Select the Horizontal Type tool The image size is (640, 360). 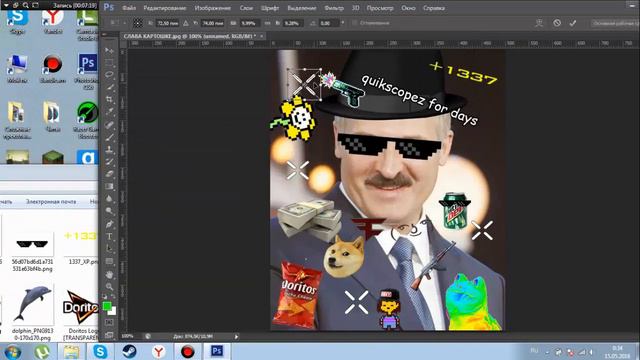(x=109, y=236)
